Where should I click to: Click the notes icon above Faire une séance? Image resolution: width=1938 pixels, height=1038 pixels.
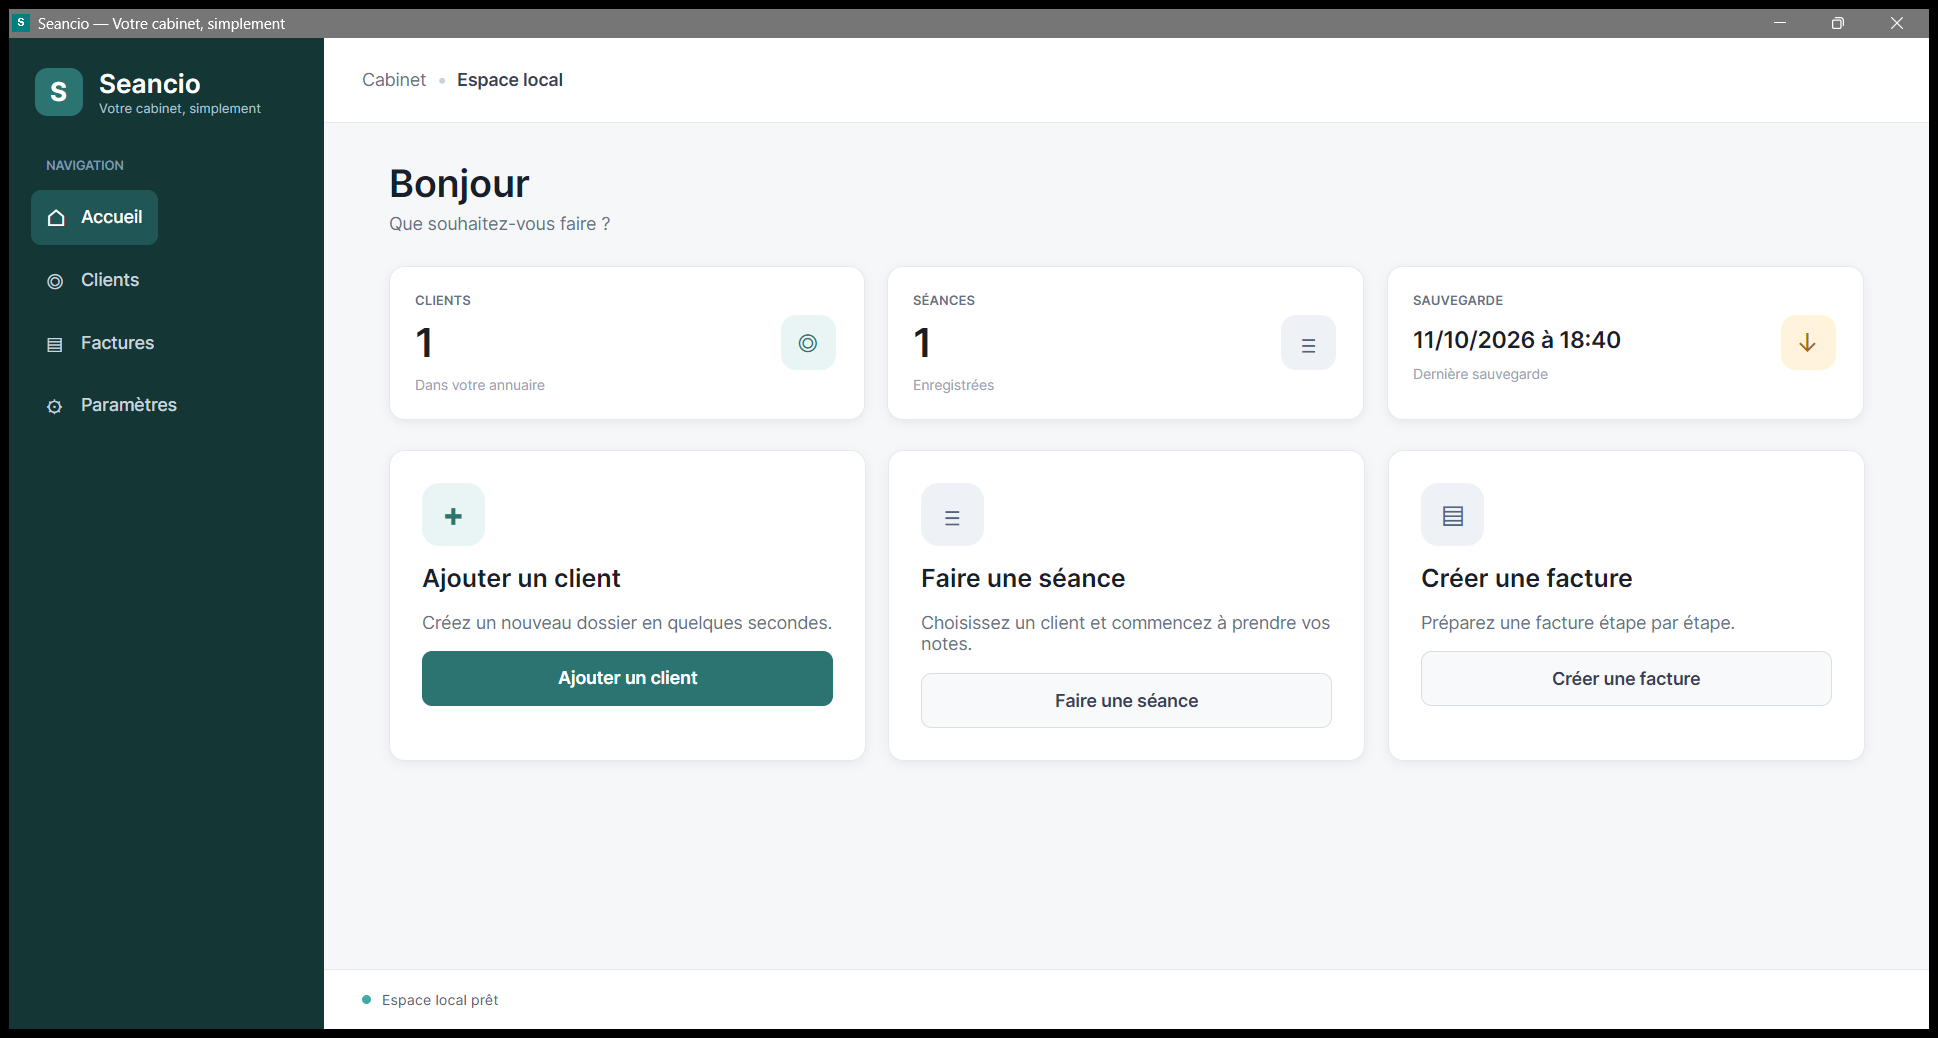[x=952, y=515]
